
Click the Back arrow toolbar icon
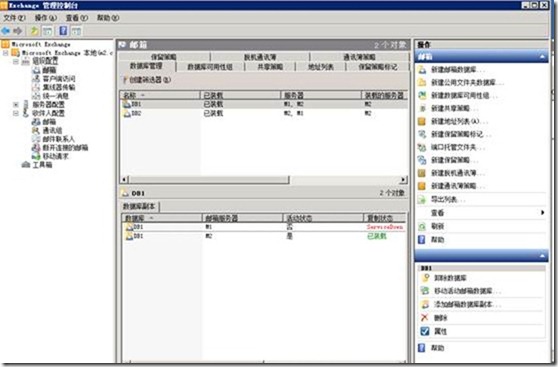[6, 31]
